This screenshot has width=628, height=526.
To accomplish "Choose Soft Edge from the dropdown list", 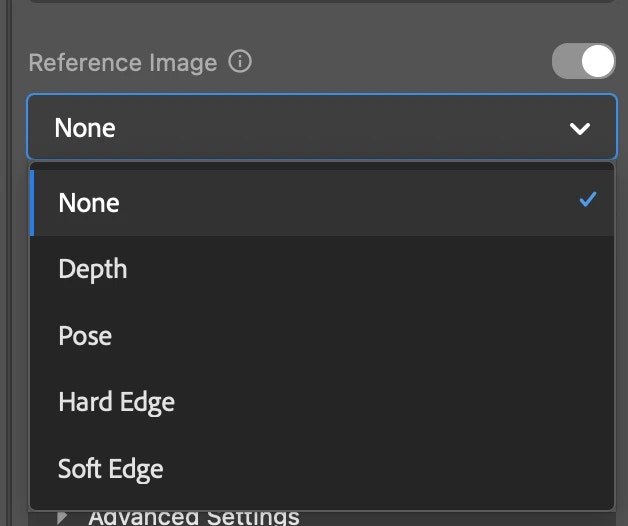I will coord(110,469).
